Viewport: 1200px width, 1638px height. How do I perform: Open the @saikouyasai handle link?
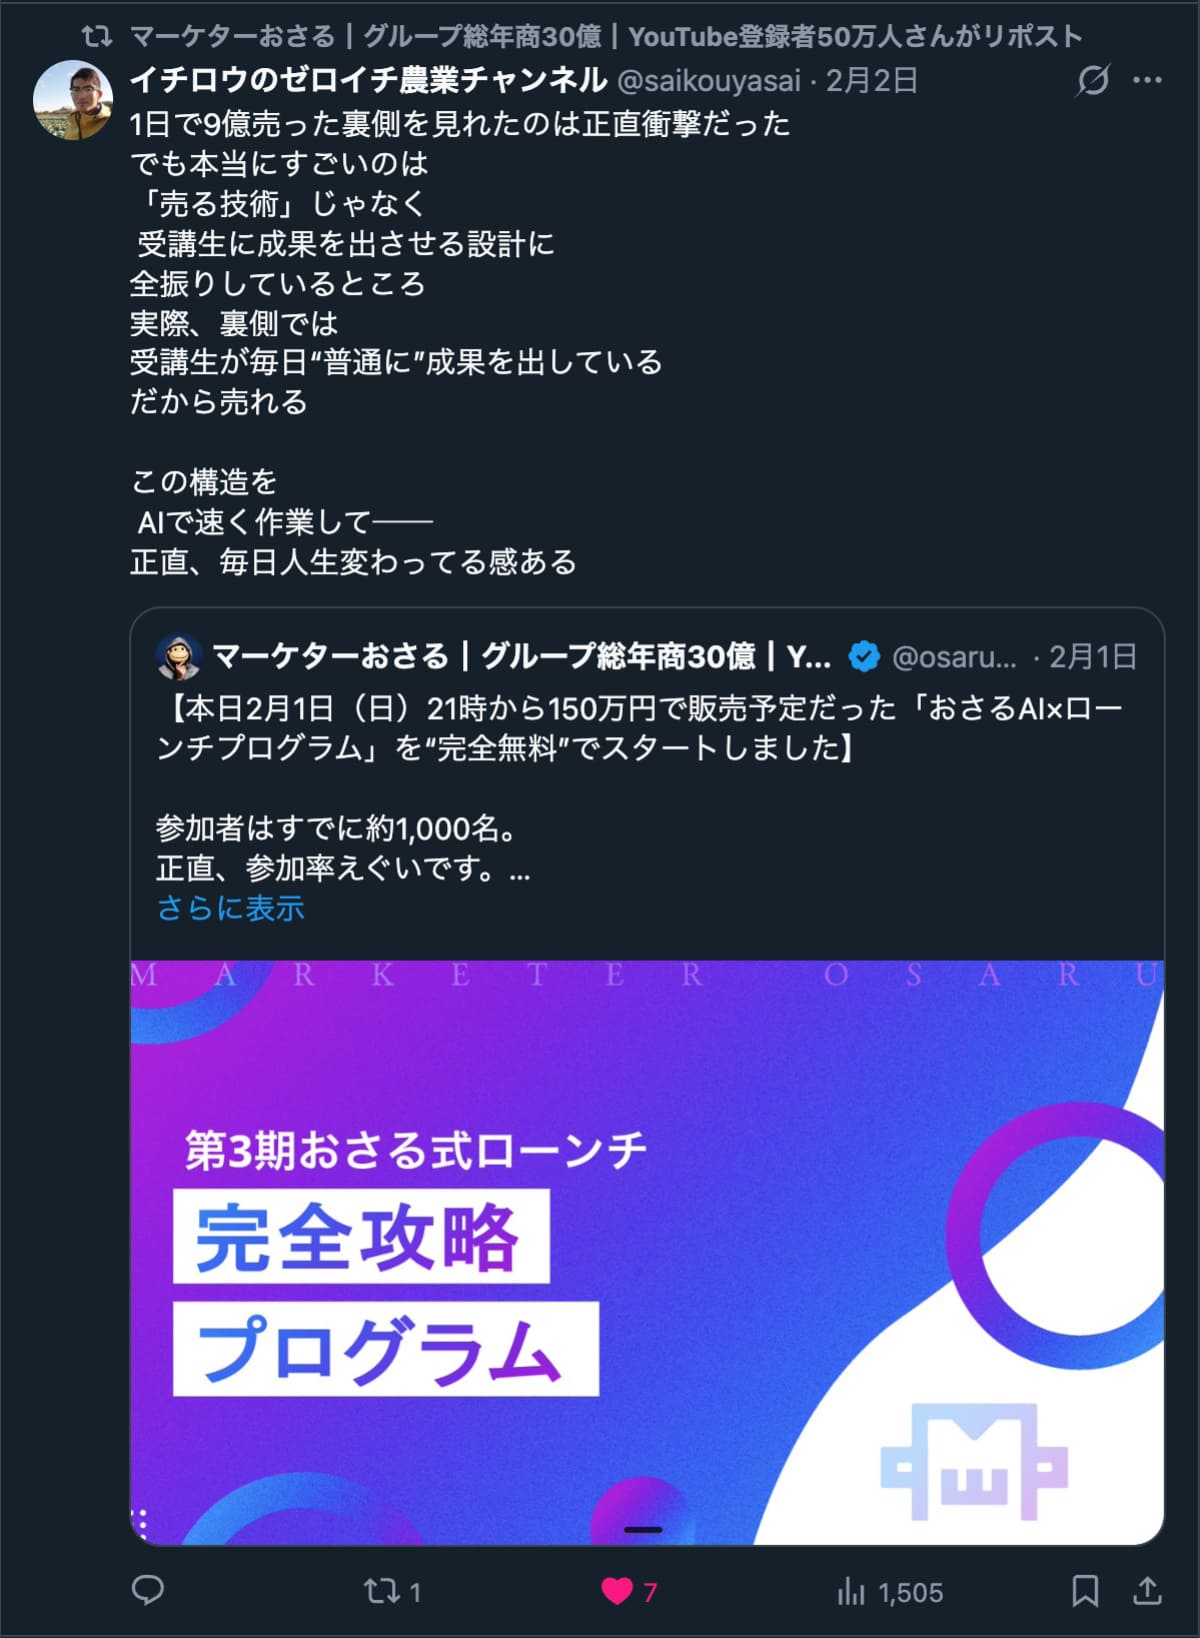pyautogui.click(x=709, y=80)
